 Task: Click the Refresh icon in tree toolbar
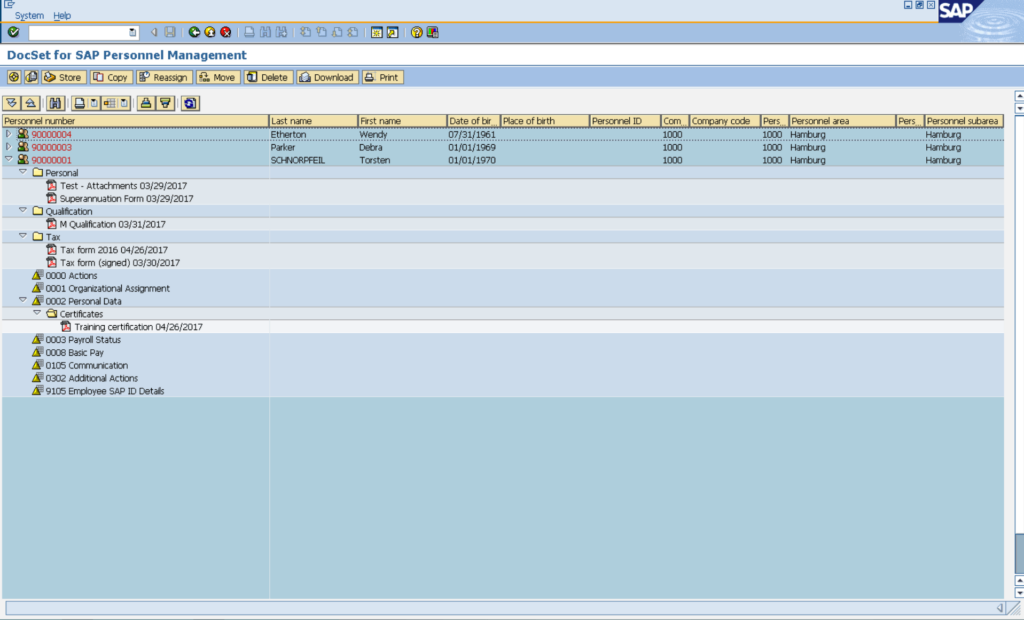pyautogui.click(x=190, y=103)
